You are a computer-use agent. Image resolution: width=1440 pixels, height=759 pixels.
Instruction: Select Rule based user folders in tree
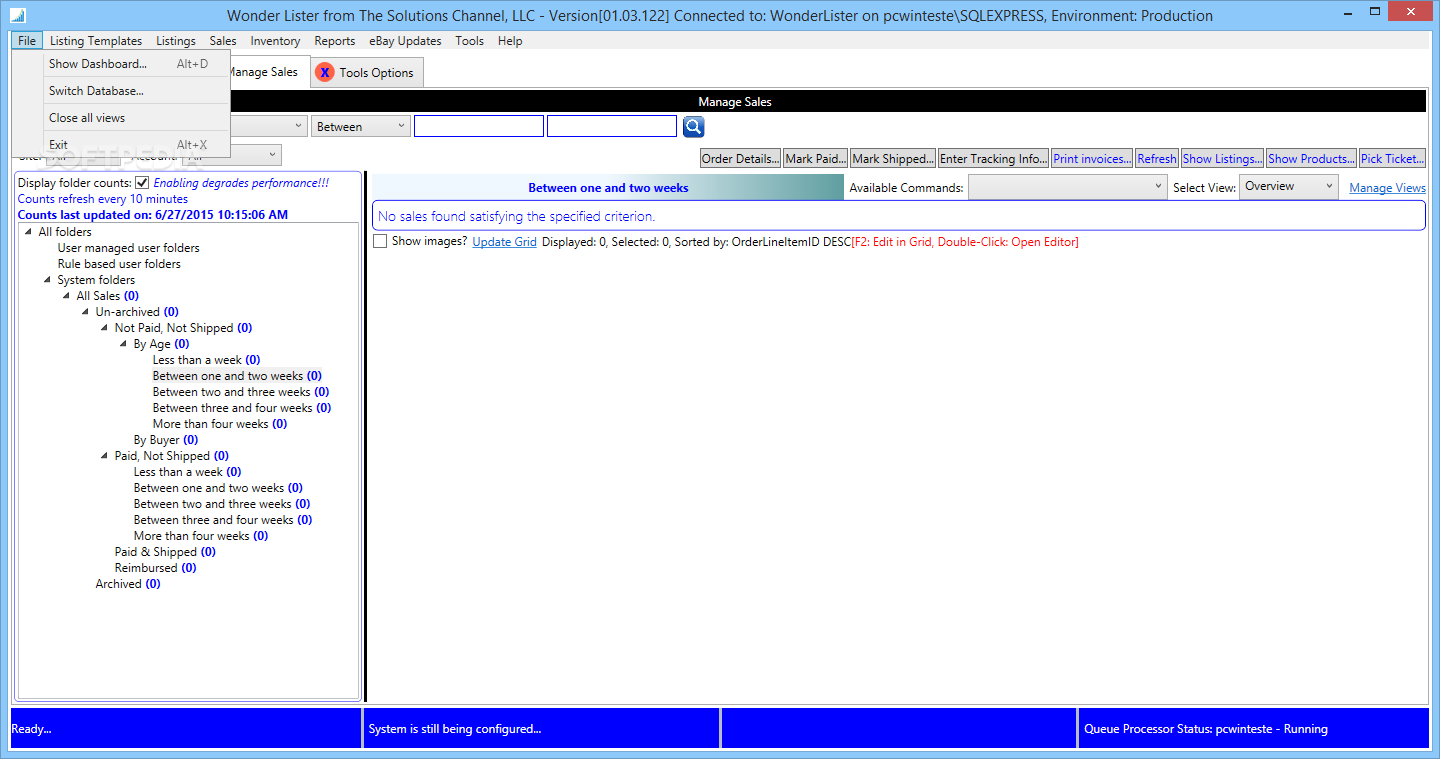(x=119, y=264)
